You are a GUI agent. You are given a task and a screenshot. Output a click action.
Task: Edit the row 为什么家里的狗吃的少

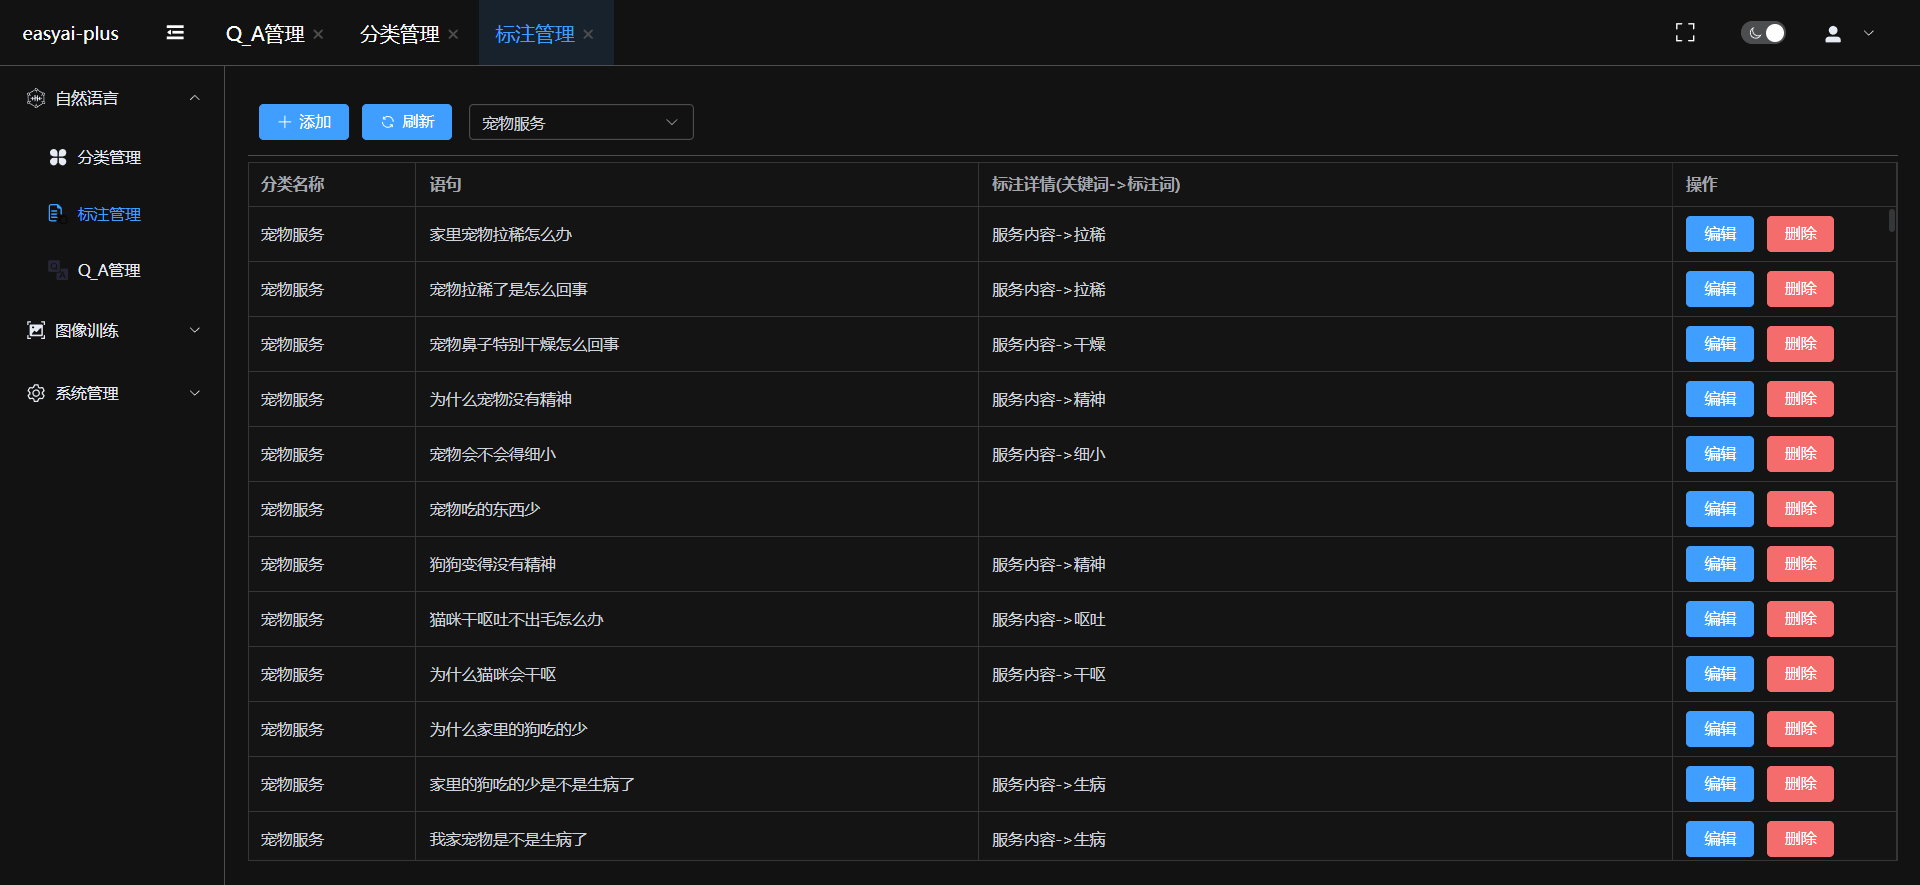1720,729
